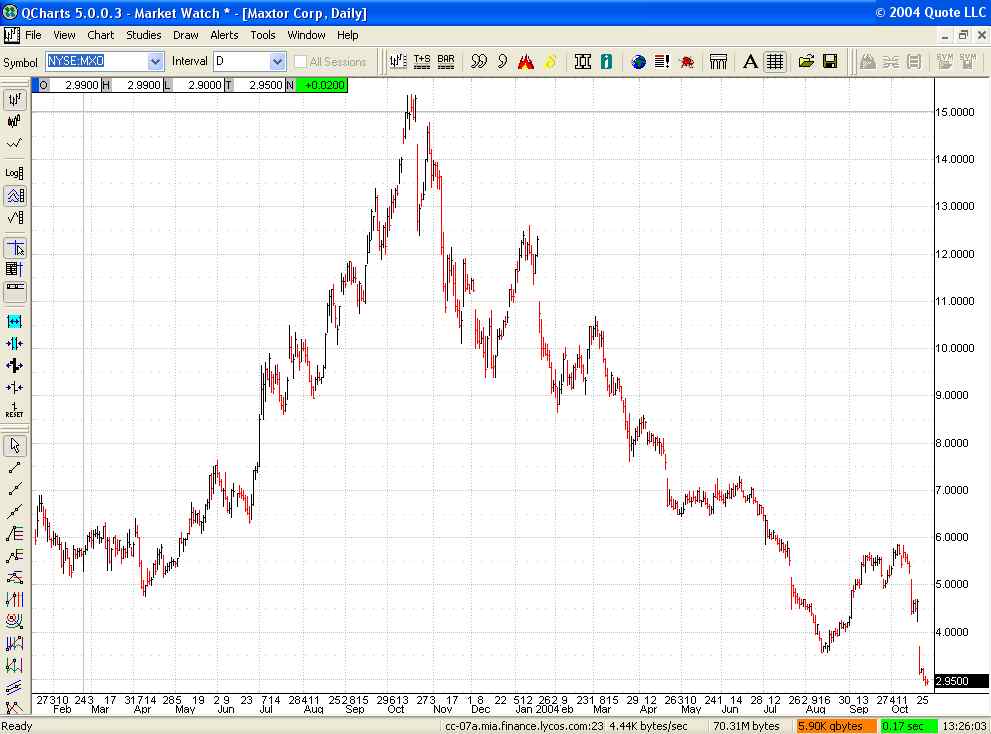Open the Alerts menu
This screenshot has height=734, width=991.
click(224, 35)
